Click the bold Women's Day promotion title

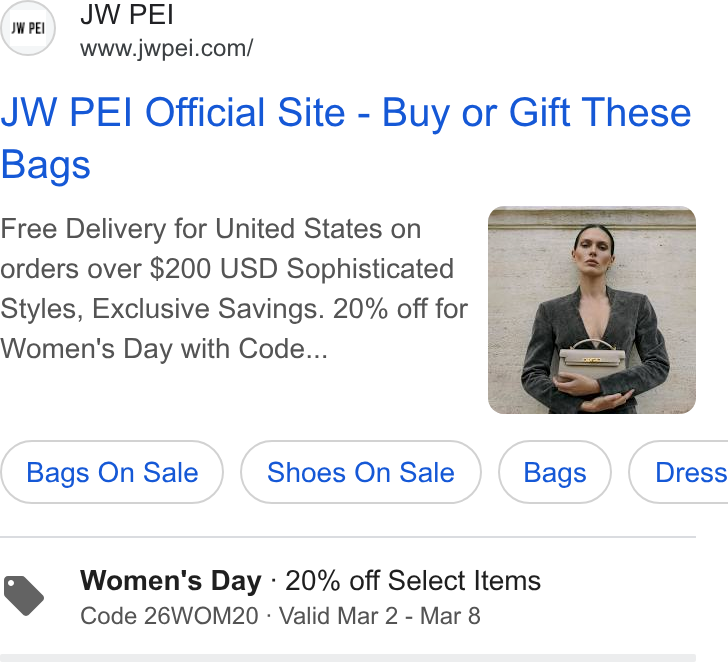(171, 581)
